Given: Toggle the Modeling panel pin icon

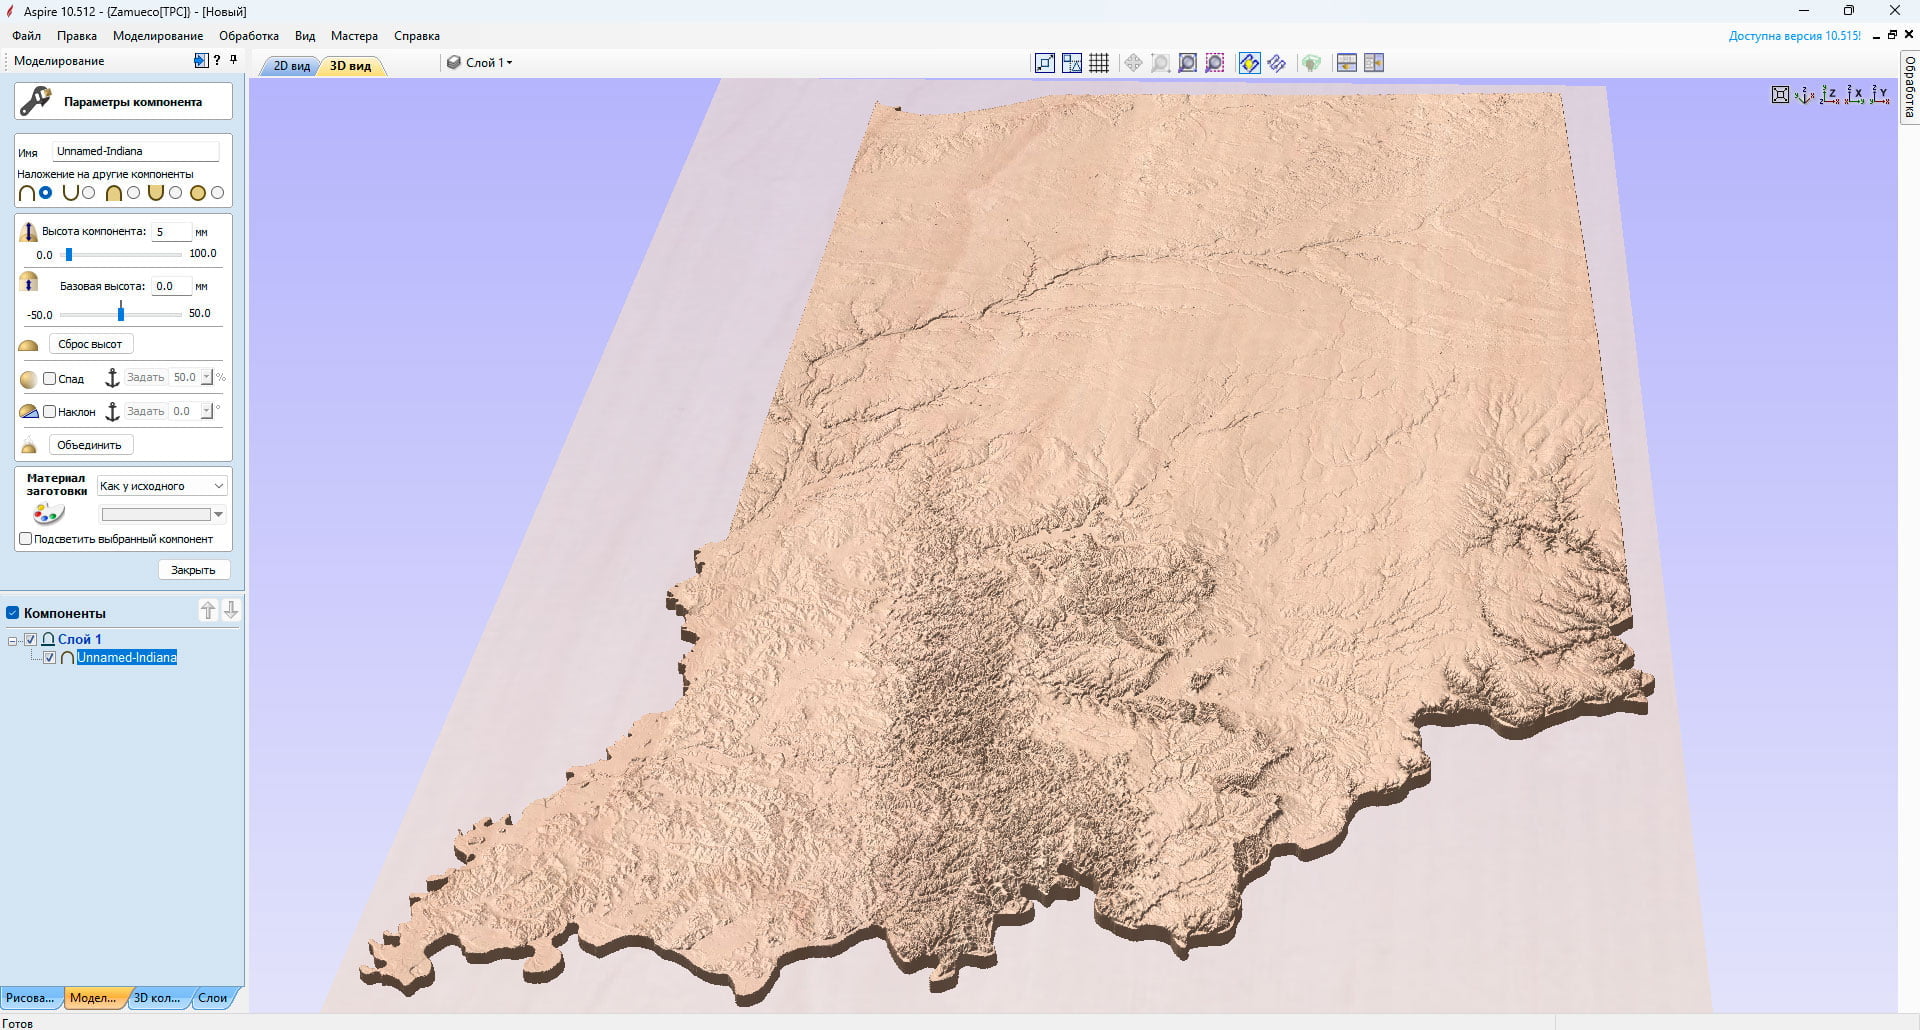Looking at the screenshot, I should [234, 60].
